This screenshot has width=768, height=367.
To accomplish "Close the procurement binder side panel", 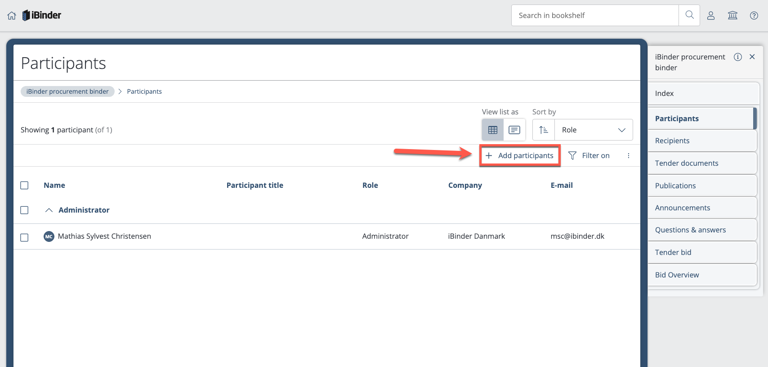I will 752,57.
